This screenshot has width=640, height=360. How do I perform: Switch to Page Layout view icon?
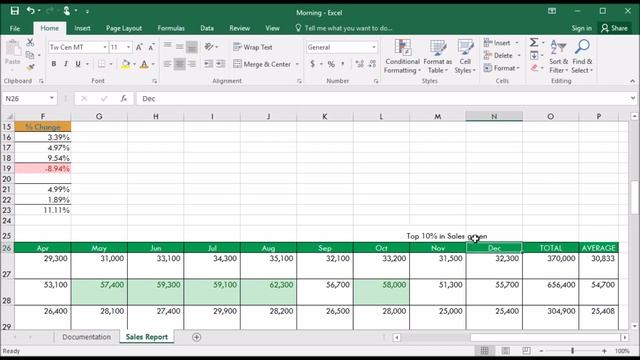coord(505,351)
